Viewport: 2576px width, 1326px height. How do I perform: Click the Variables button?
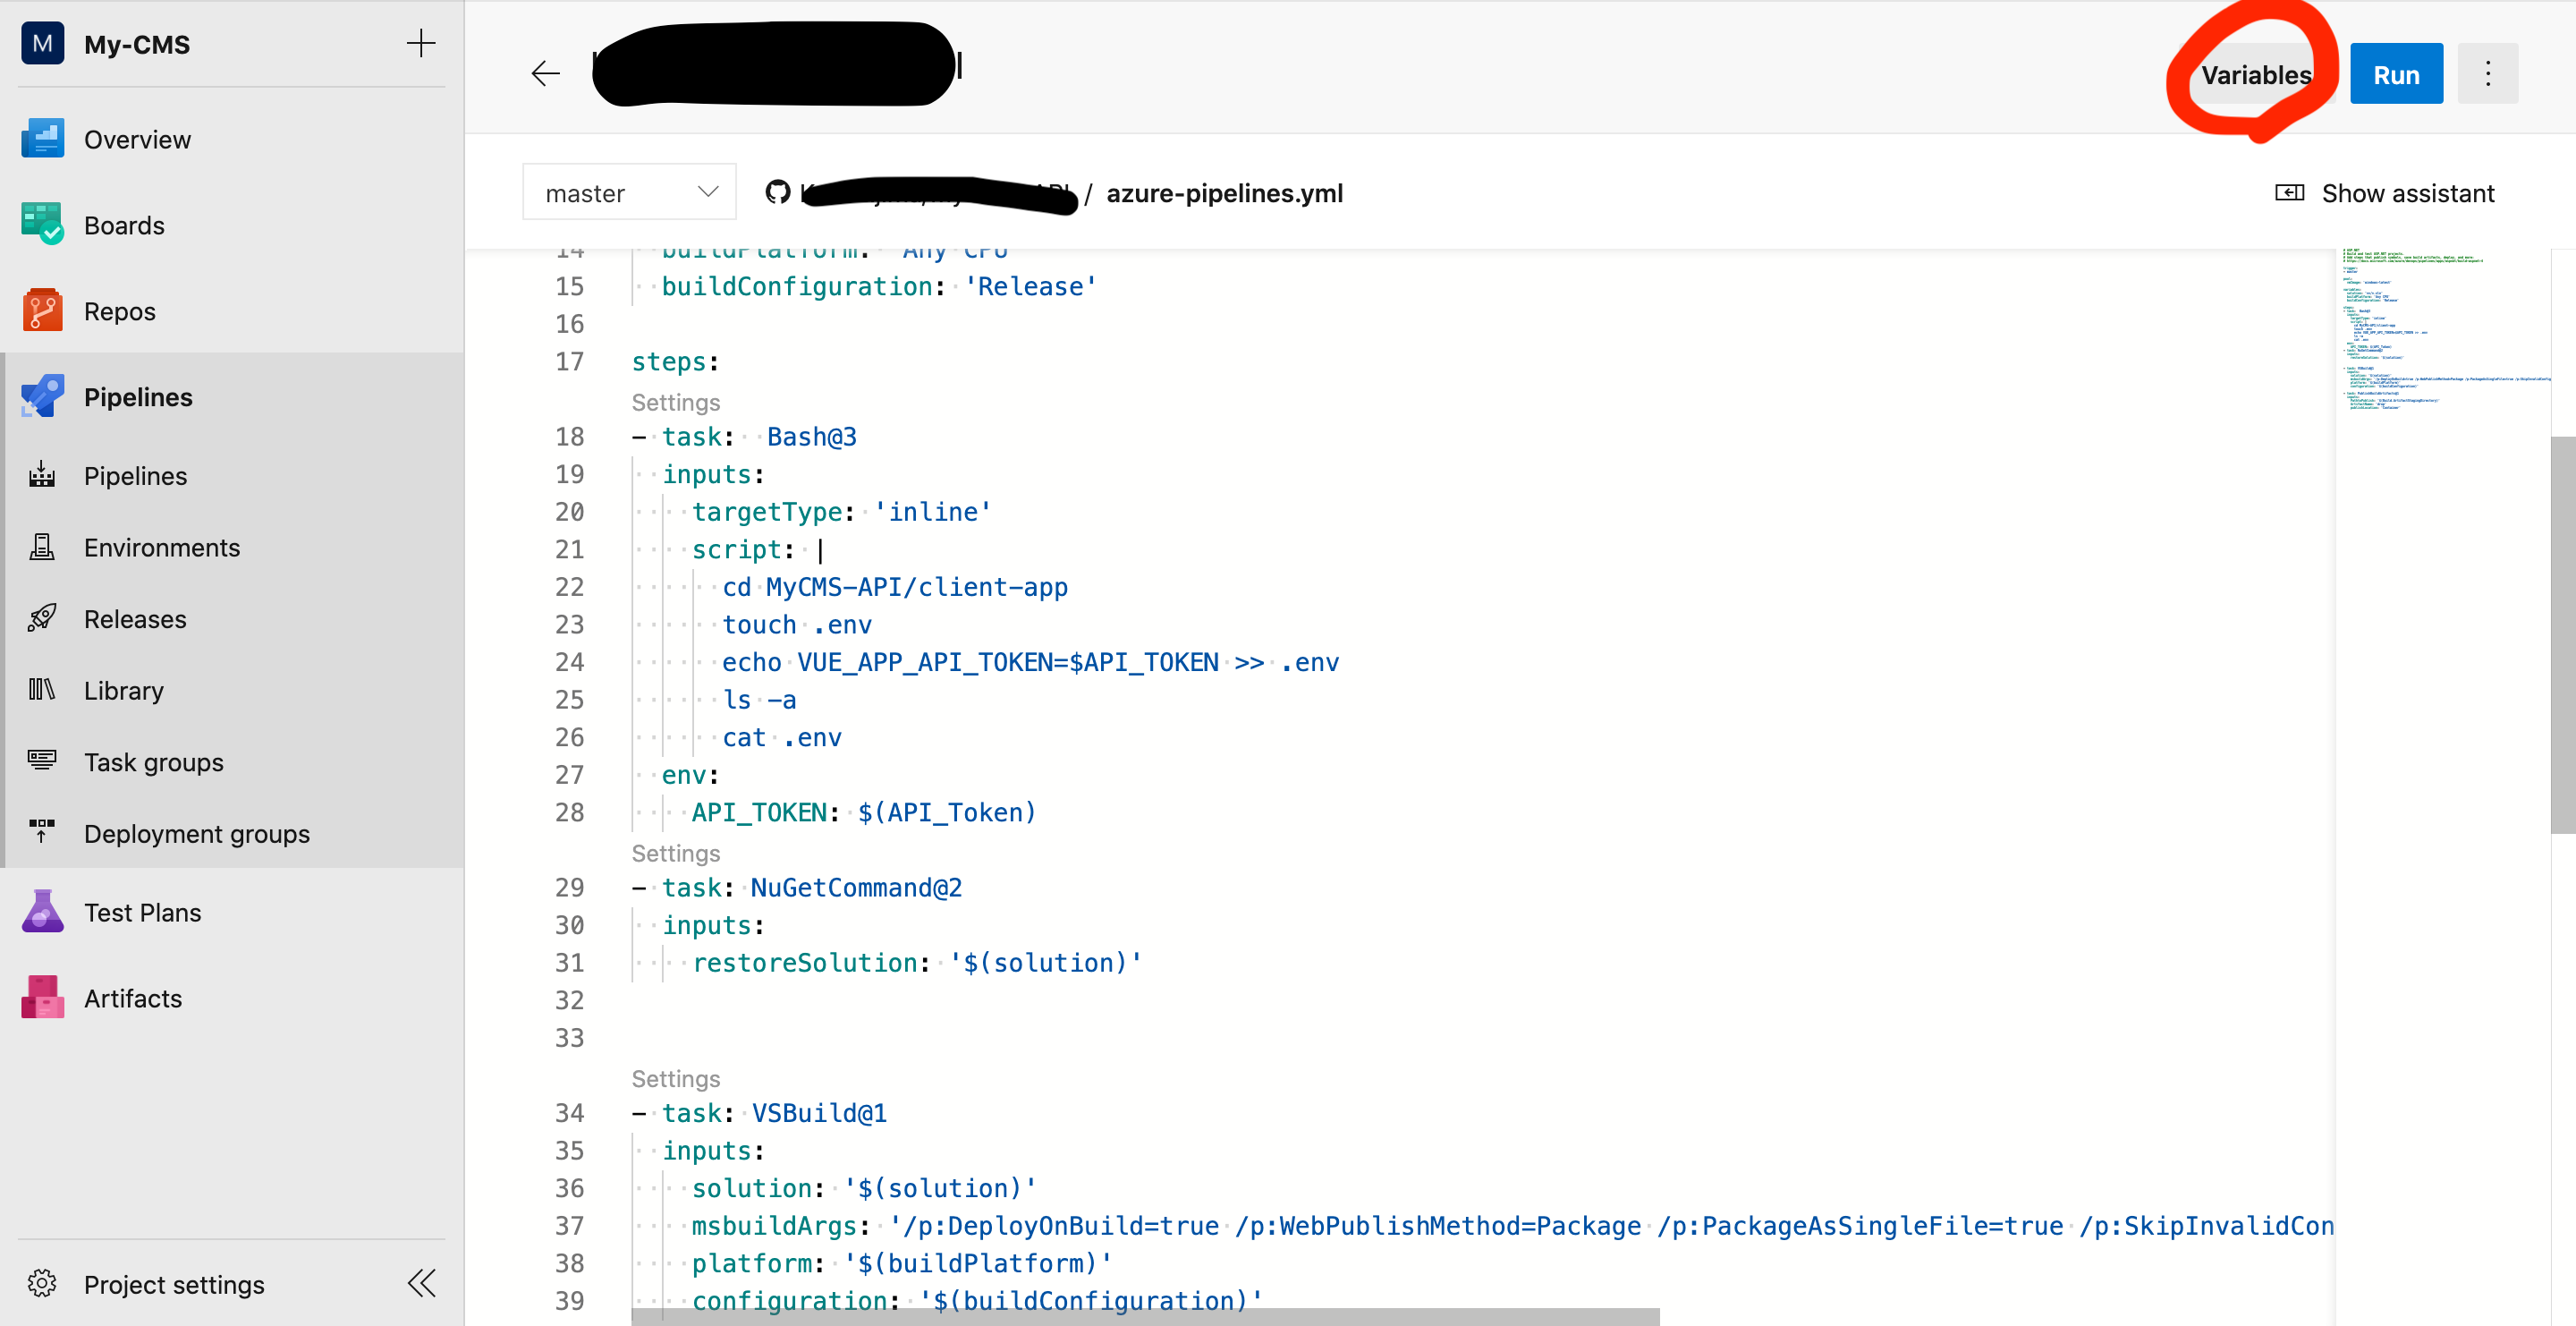click(2255, 75)
